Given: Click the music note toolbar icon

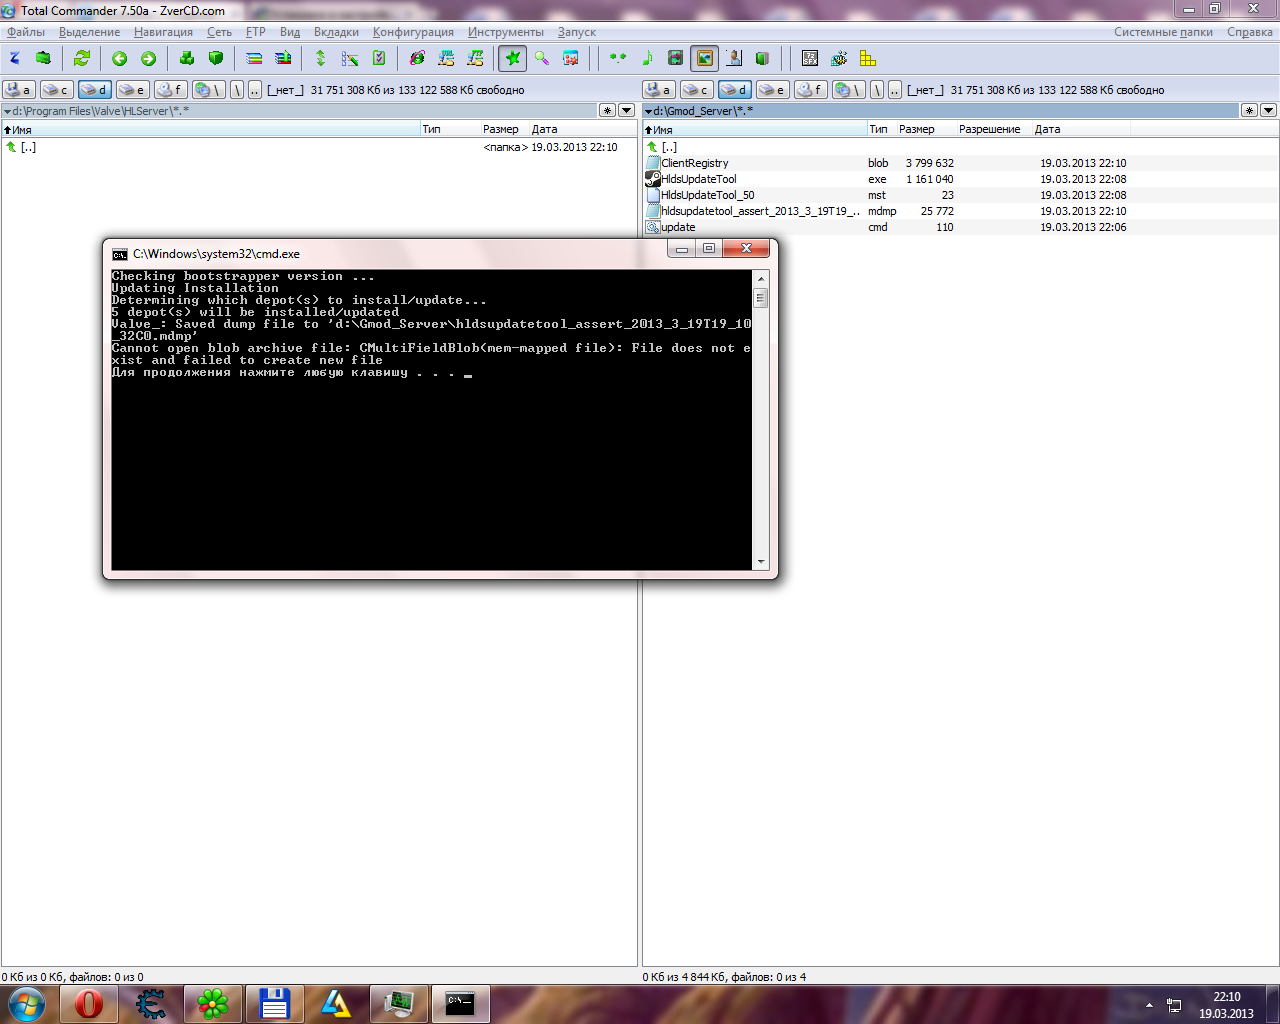Looking at the screenshot, I should pyautogui.click(x=647, y=58).
